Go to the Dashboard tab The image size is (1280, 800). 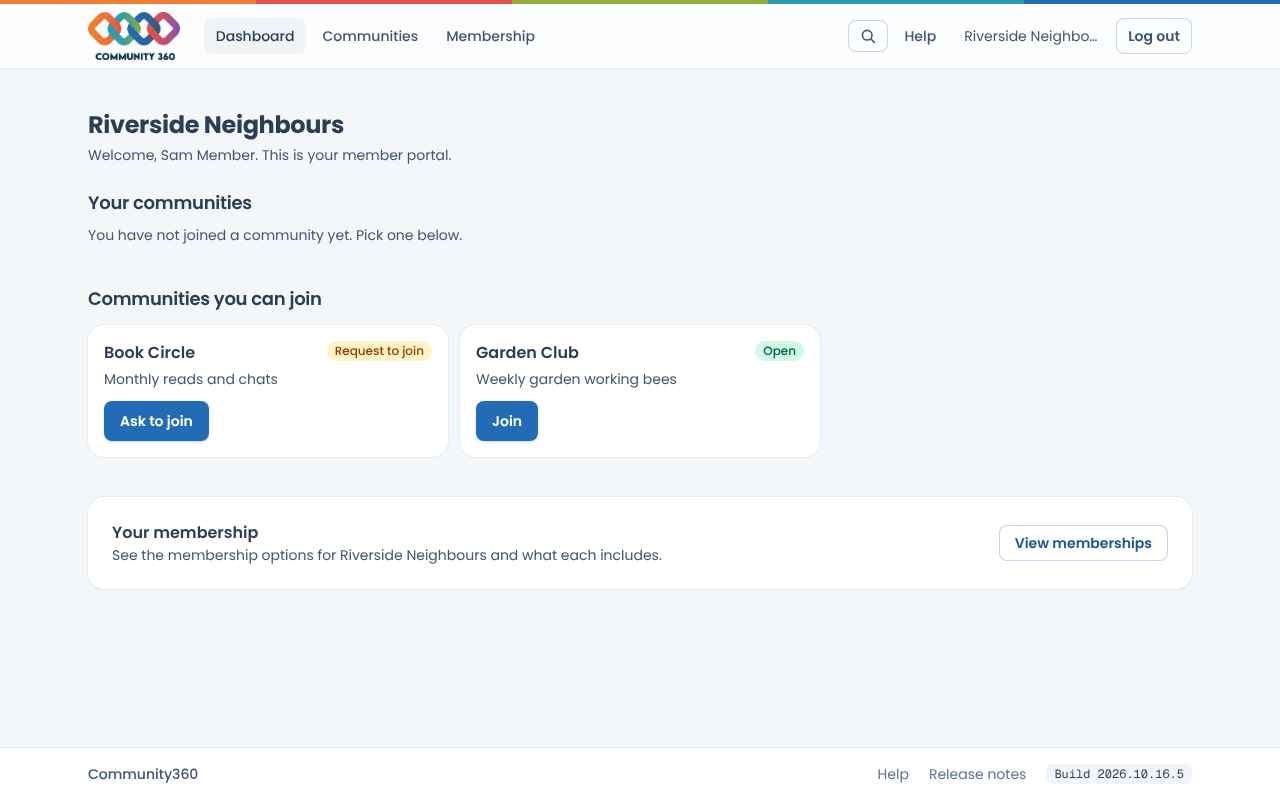tap(255, 36)
